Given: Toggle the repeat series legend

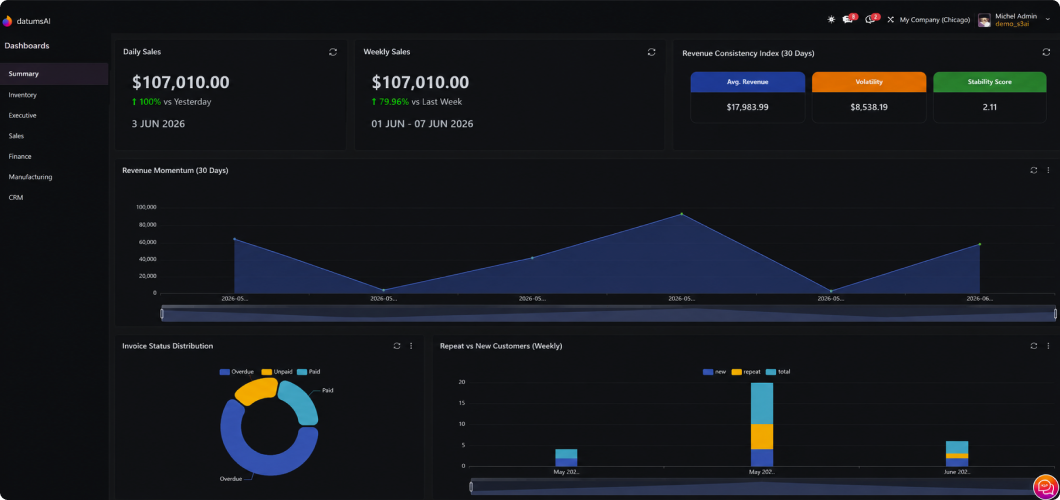Looking at the screenshot, I should coord(746,372).
